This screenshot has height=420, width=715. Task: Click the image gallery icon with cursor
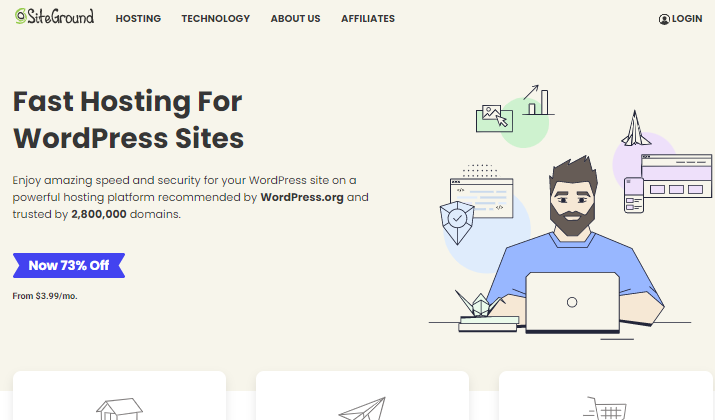pyautogui.click(x=494, y=119)
